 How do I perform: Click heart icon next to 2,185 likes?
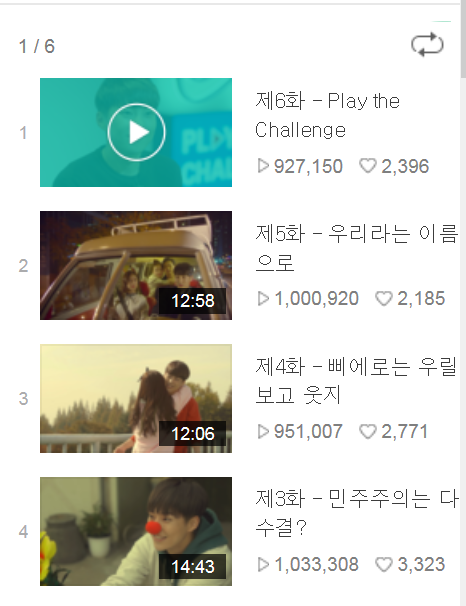click(384, 299)
